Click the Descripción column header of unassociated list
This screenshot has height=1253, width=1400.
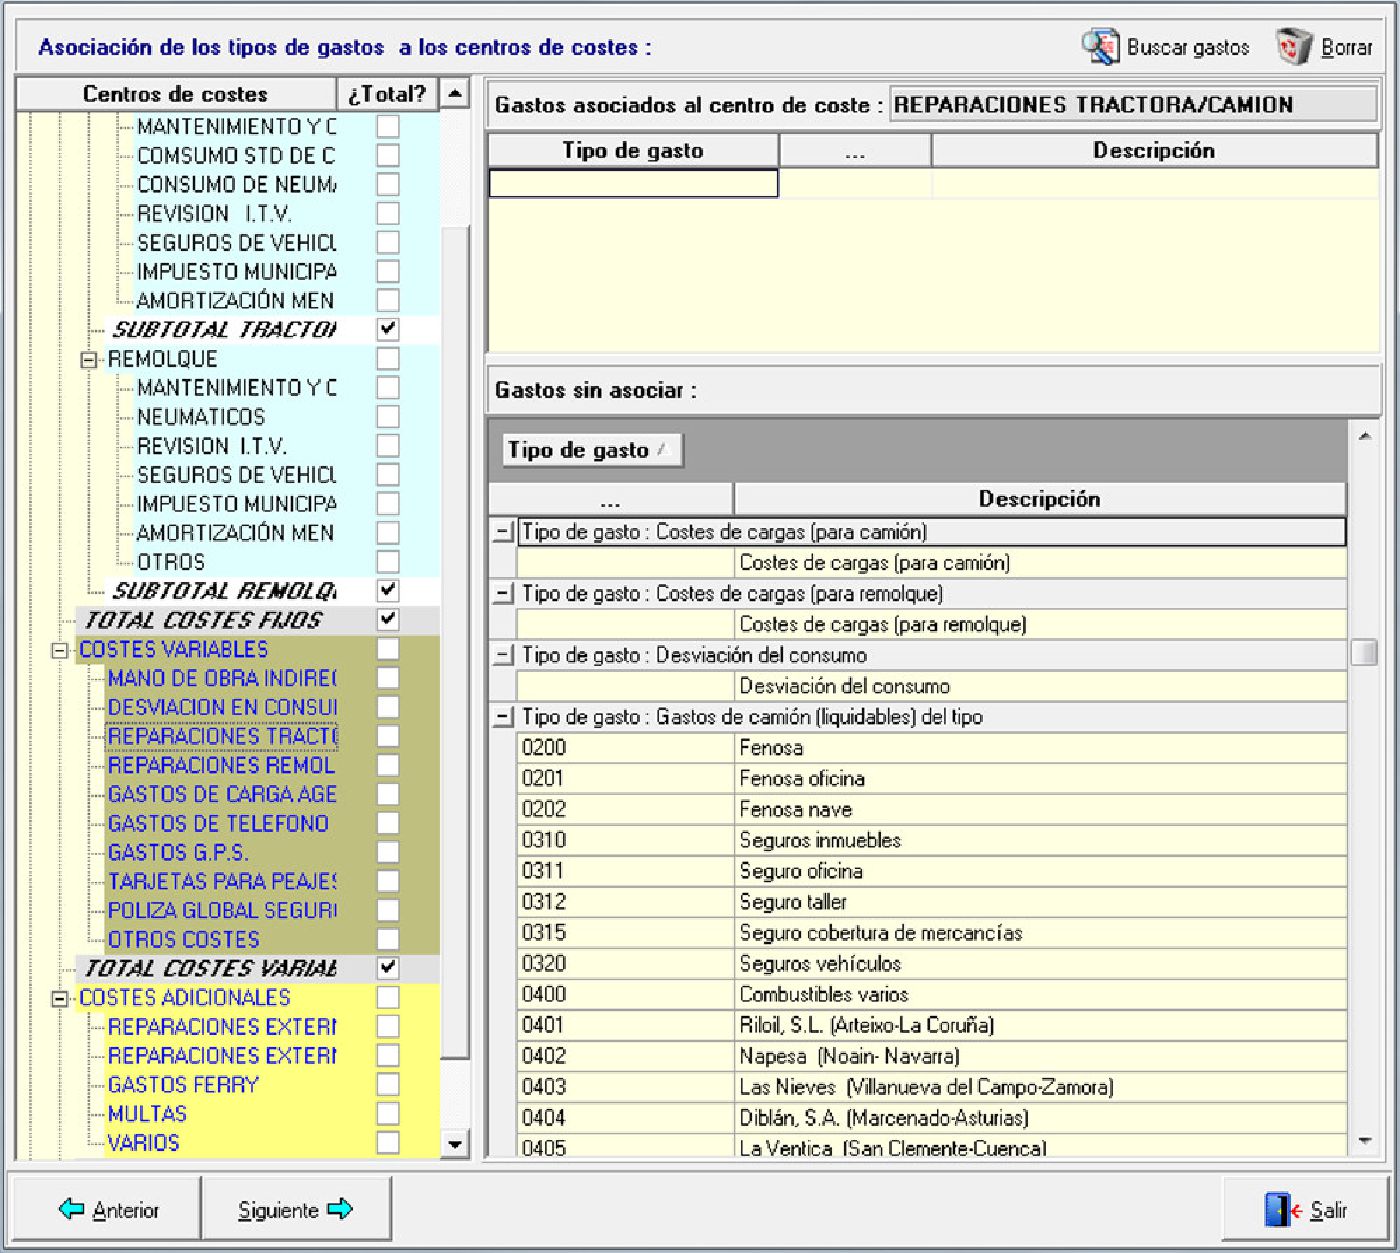pyautogui.click(x=1039, y=499)
